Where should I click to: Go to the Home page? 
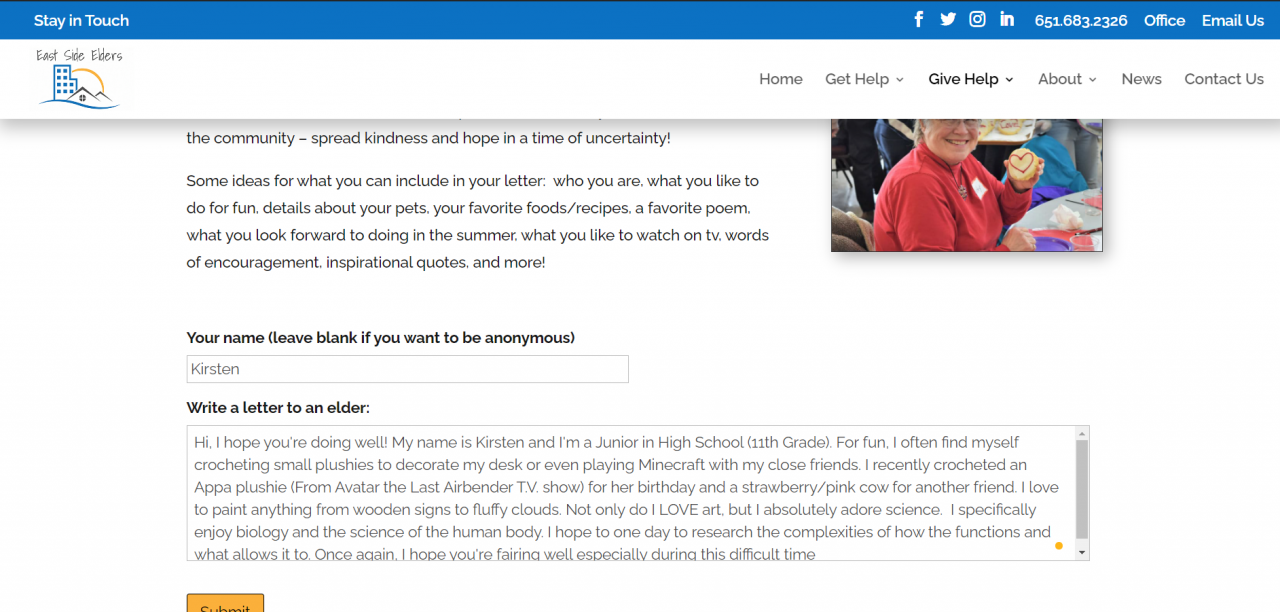point(780,79)
